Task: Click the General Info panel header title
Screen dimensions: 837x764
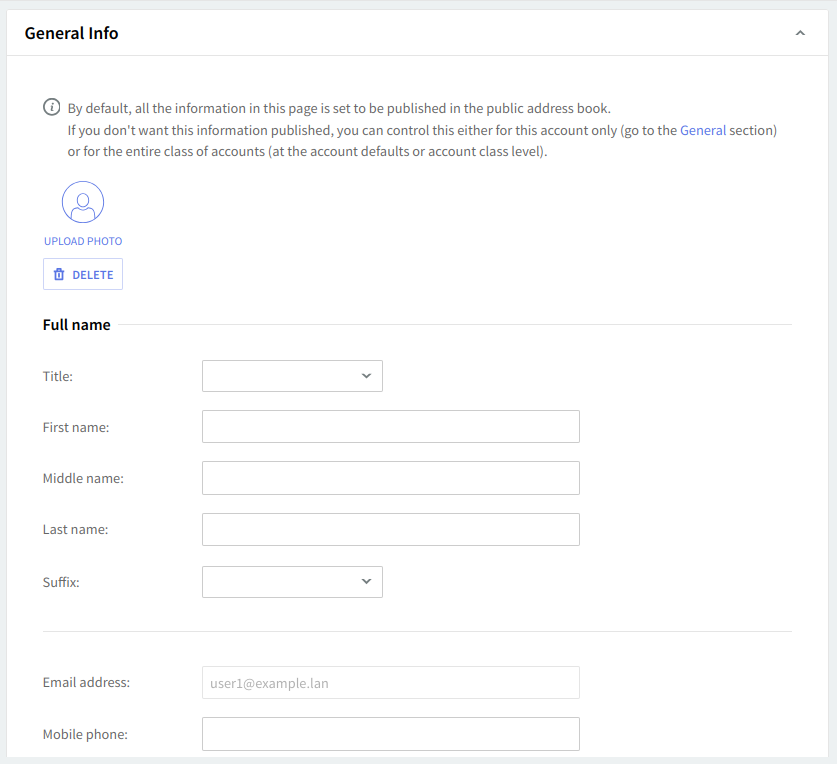Action: click(71, 33)
